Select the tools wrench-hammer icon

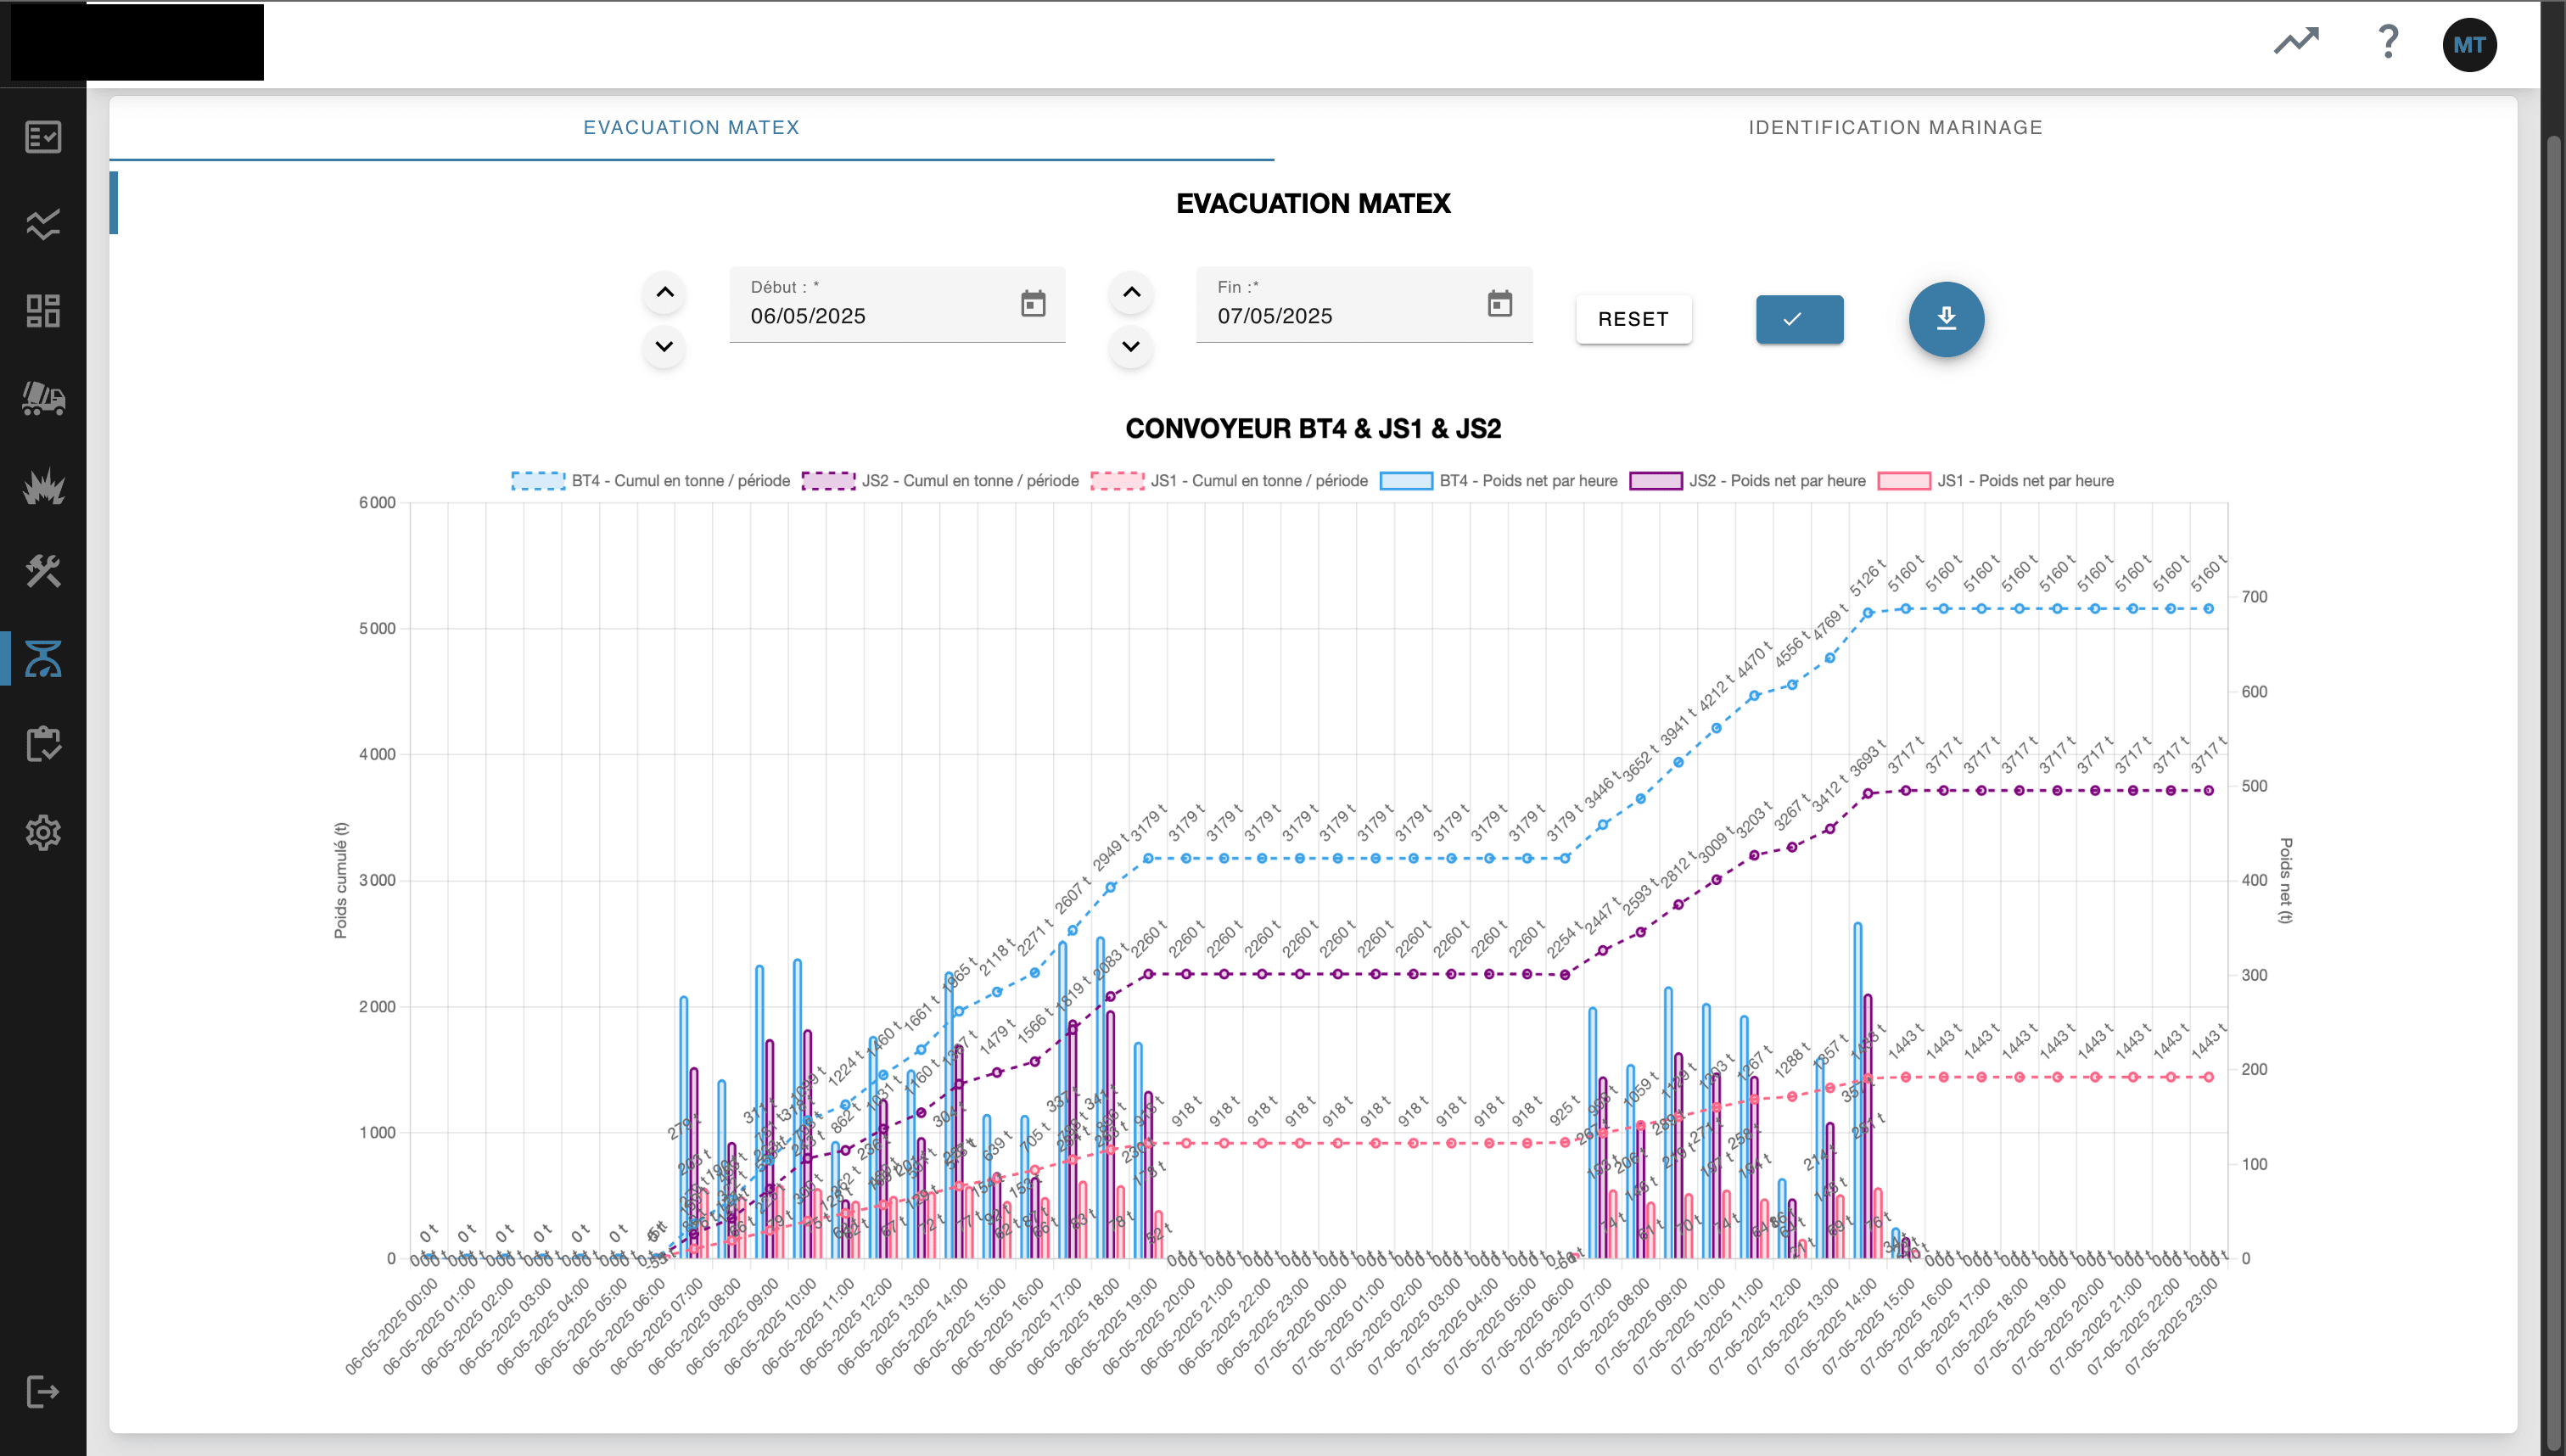43,572
